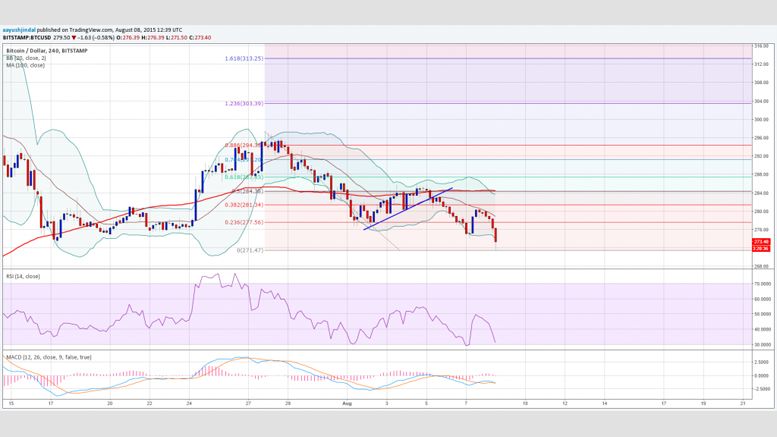777x437 pixels.
Task: Click the 14 date label on time axis
Action: pos(605,403)
